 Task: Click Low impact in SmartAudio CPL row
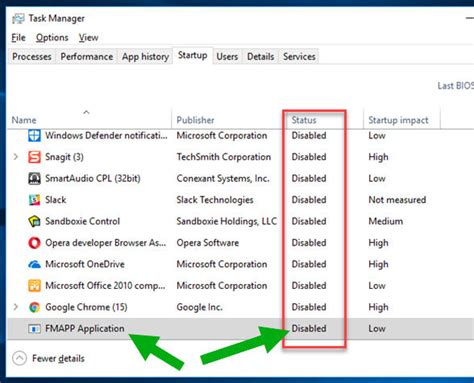coord(377,178)
